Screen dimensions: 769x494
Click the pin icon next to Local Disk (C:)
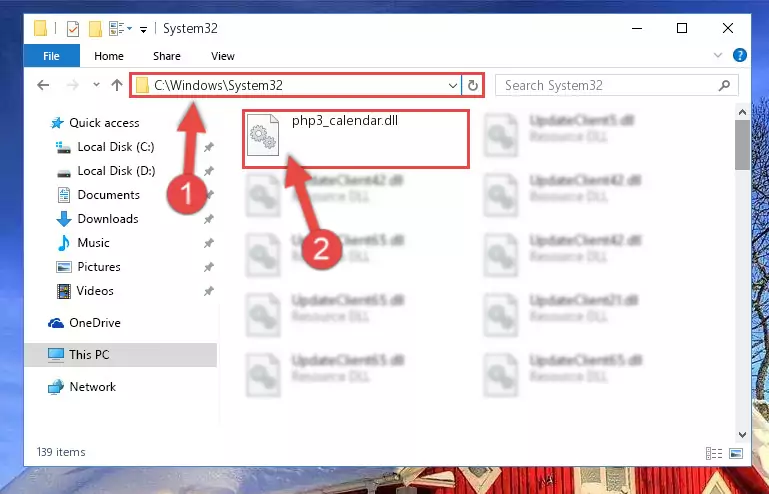(x=208, y=147)
